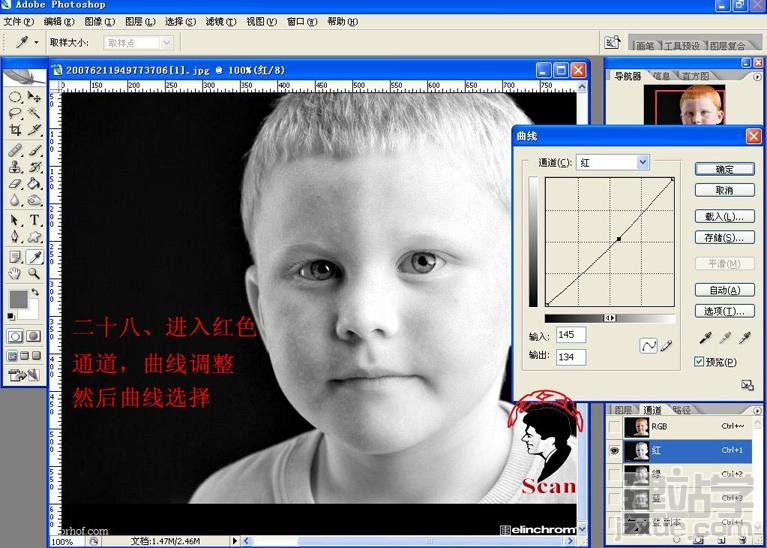Select the Clone Stamp tool
This screenshot has width=767, height=548.
click(x=15, y=167)
